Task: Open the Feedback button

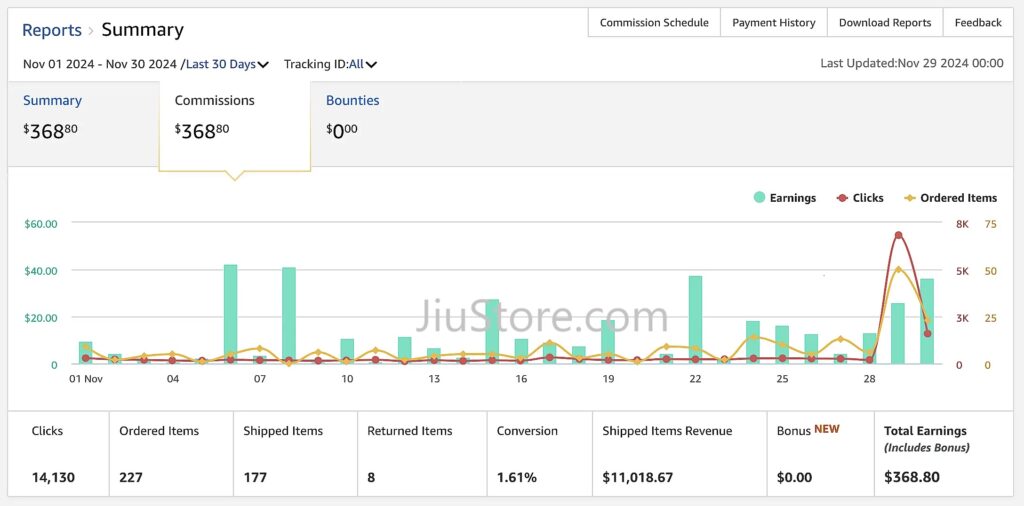Action: pos(977,23)
